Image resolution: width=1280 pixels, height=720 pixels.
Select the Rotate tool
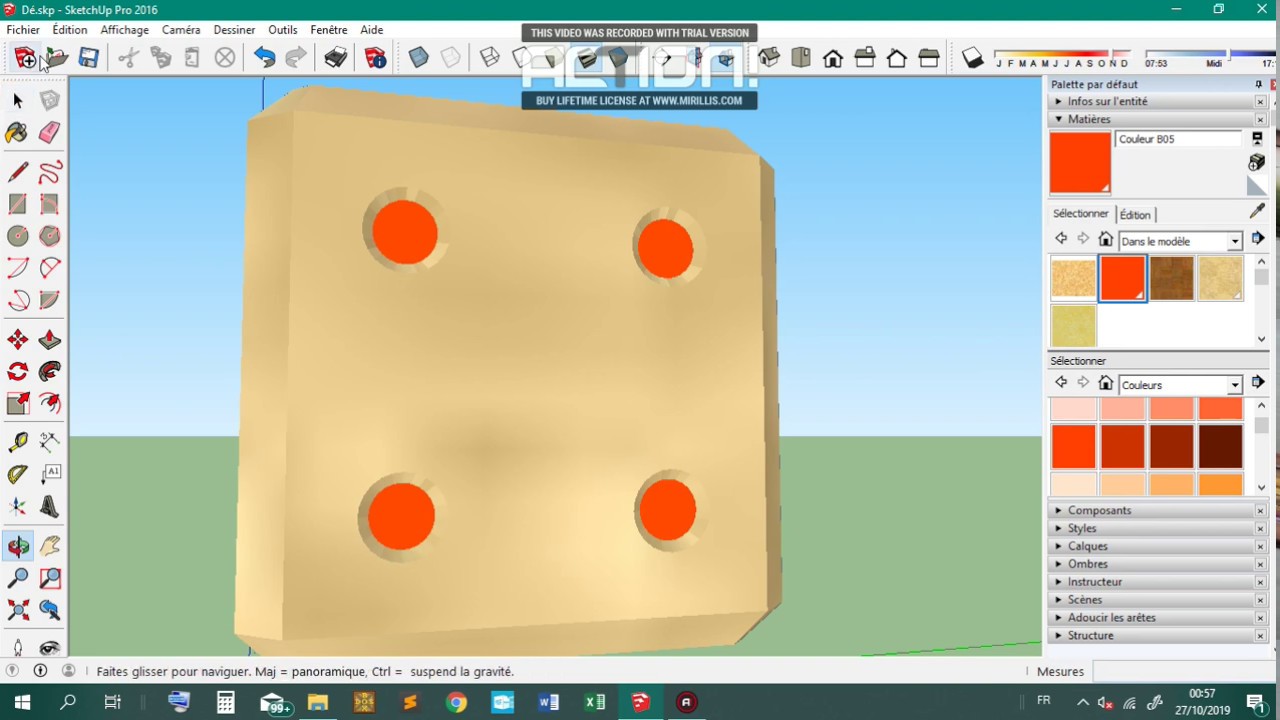(x=18, y=372)
